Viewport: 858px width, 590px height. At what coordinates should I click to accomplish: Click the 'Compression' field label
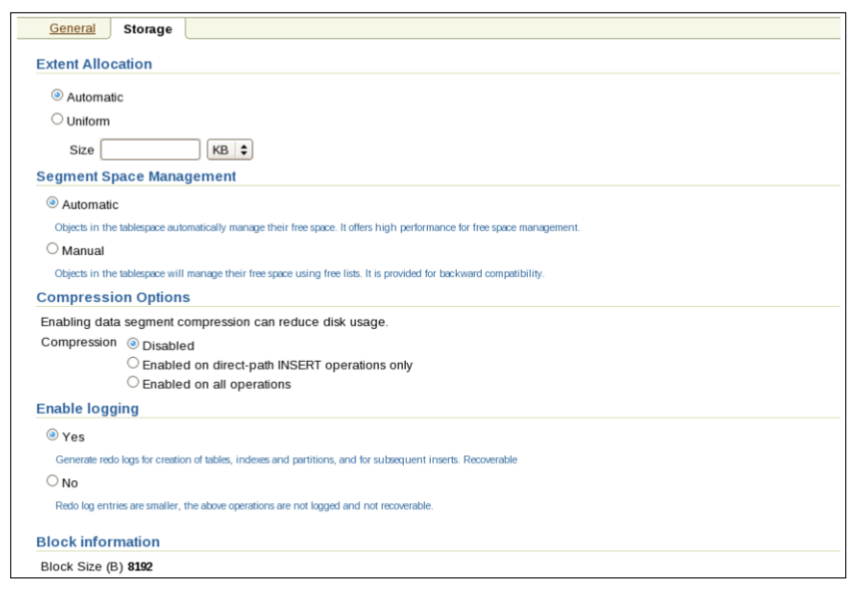click(x=79, y=342)
